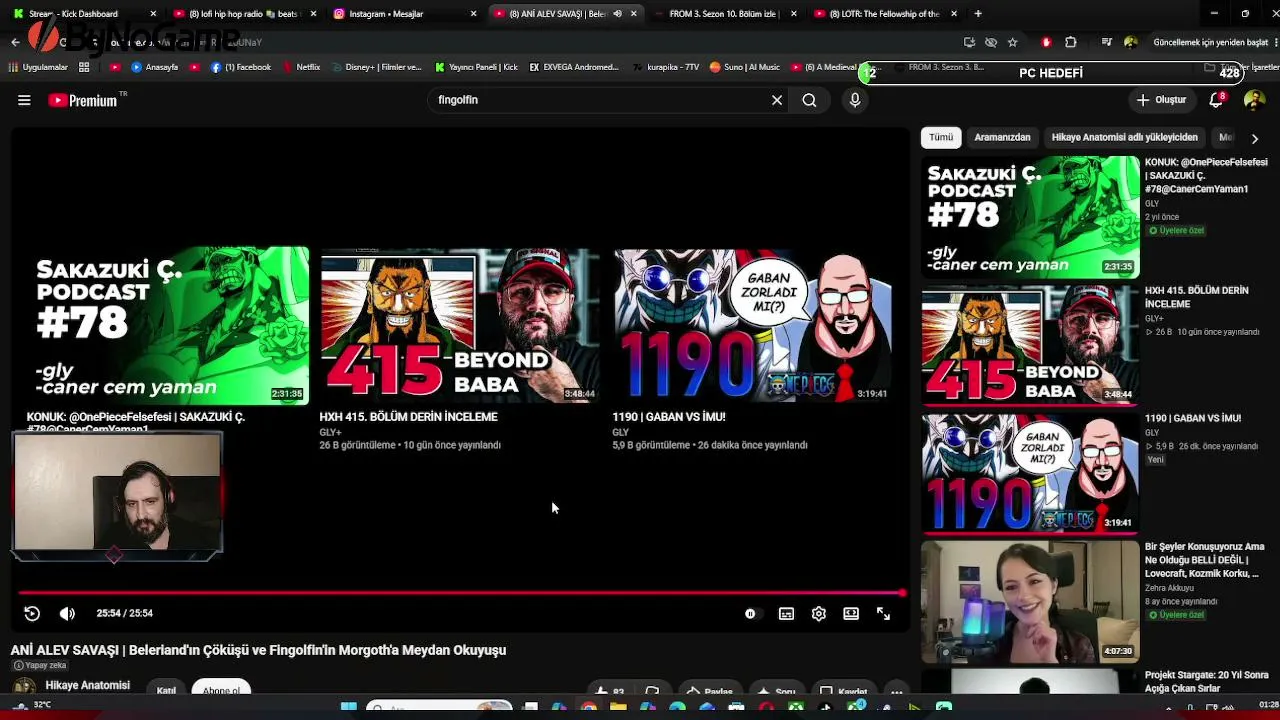This screenshot has width=1280, height=720.
Task: Open the EXVEGA Andromeda bookmark
Action: tap(574, 67)
